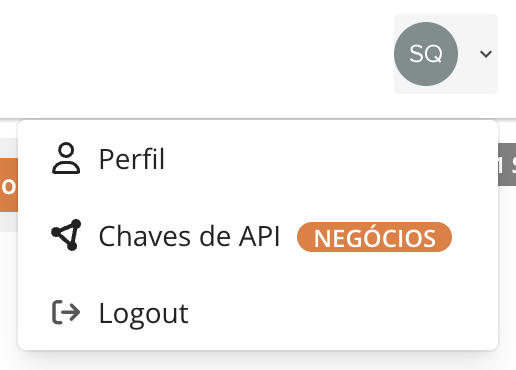Click the partially hidden orange button at left
Screen dimensions: 516x370
(x=9, y=185)
